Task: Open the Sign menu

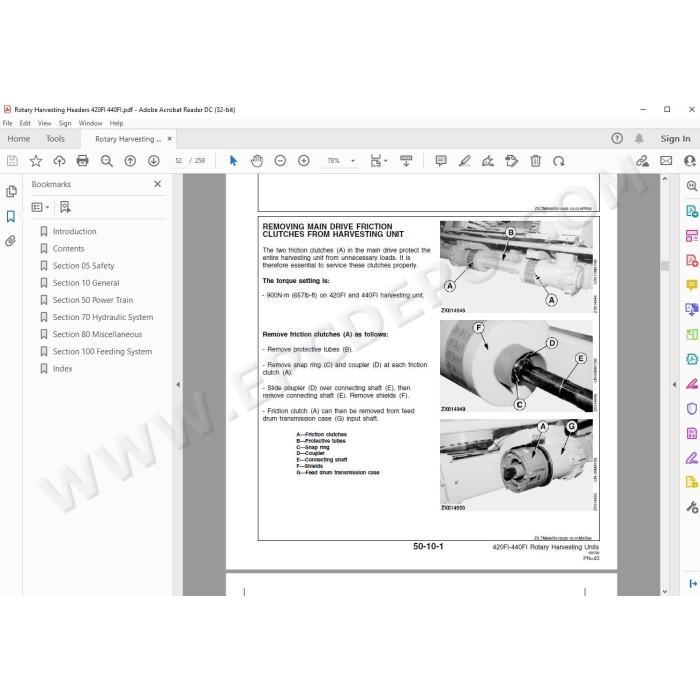Action: [65, 123]
